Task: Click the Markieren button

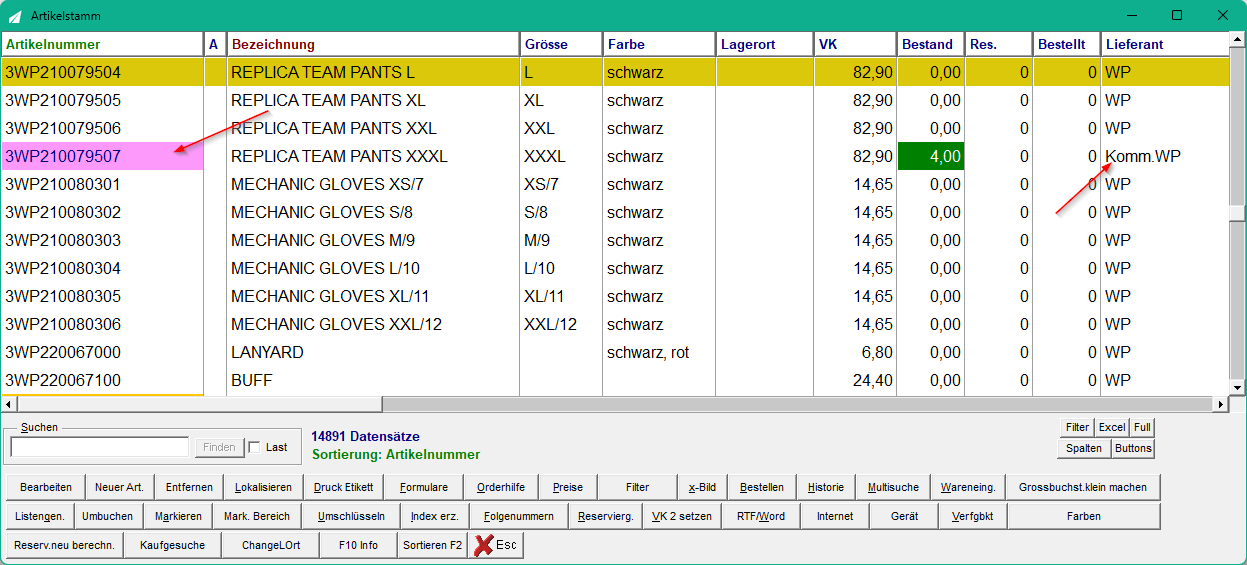Action: [178, 516]
